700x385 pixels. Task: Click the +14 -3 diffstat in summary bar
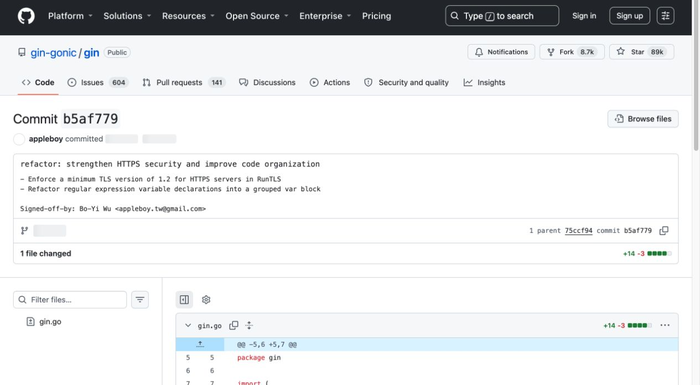647,253
